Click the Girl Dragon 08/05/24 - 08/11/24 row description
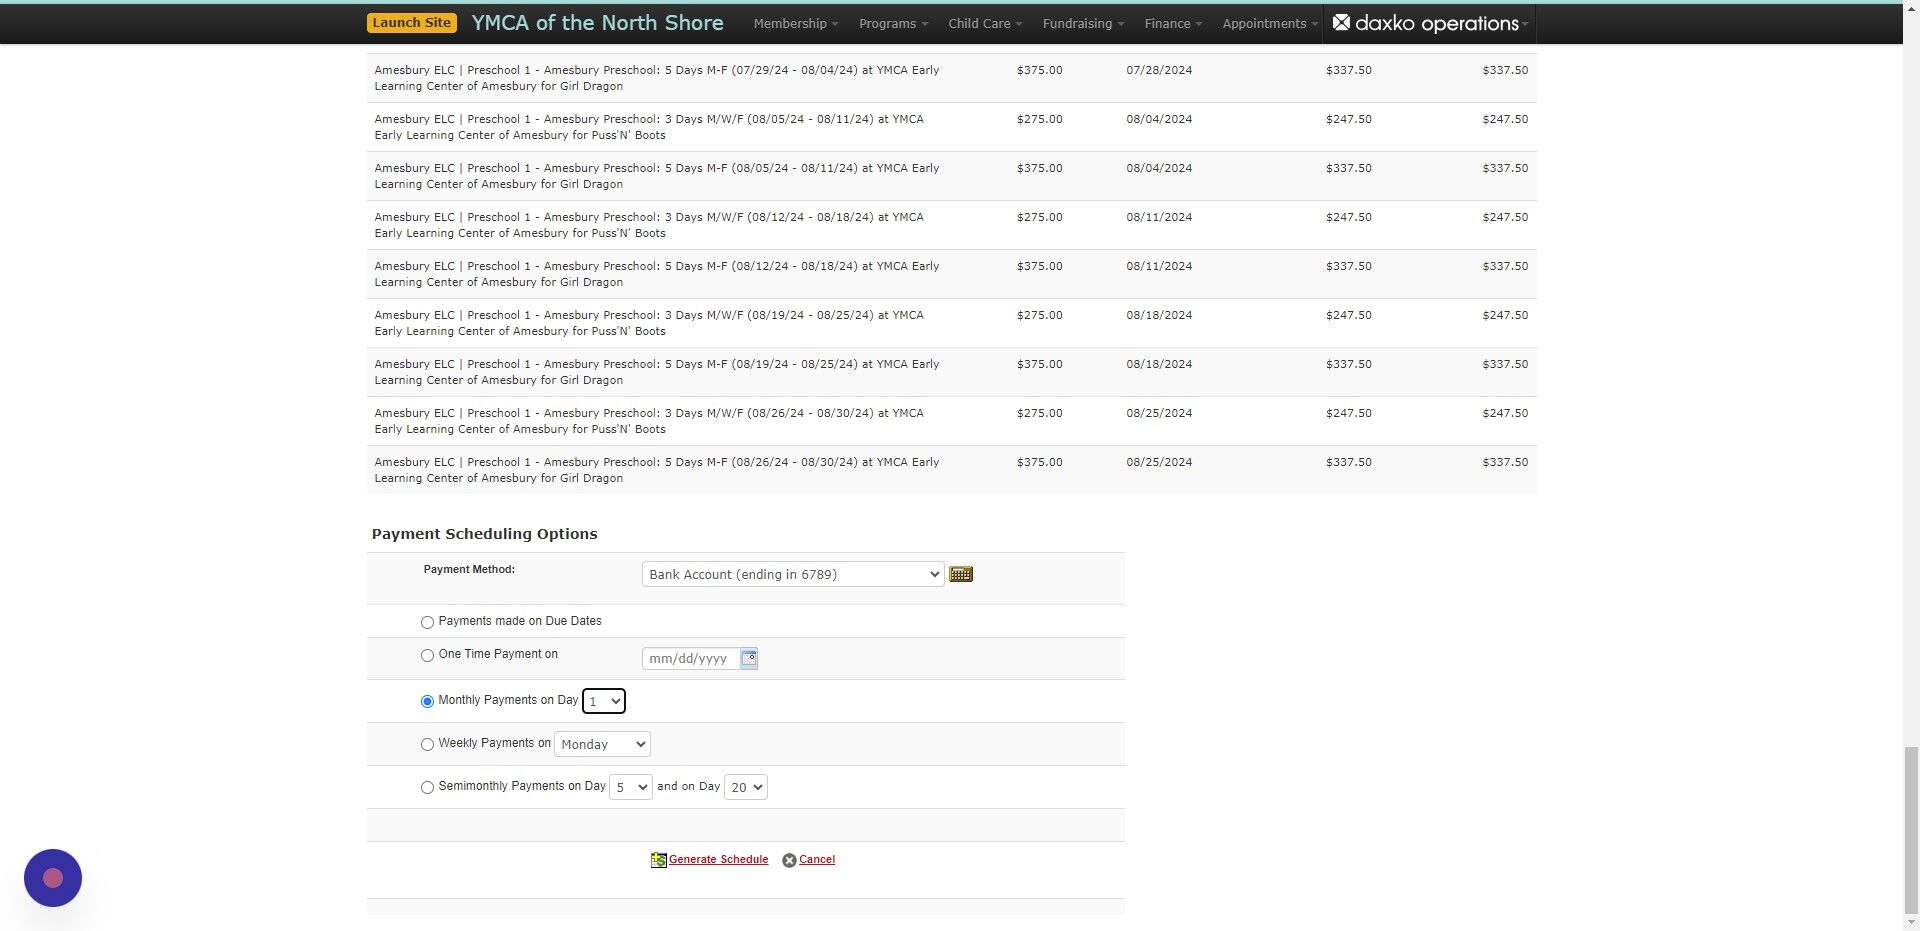 [657, 176]
